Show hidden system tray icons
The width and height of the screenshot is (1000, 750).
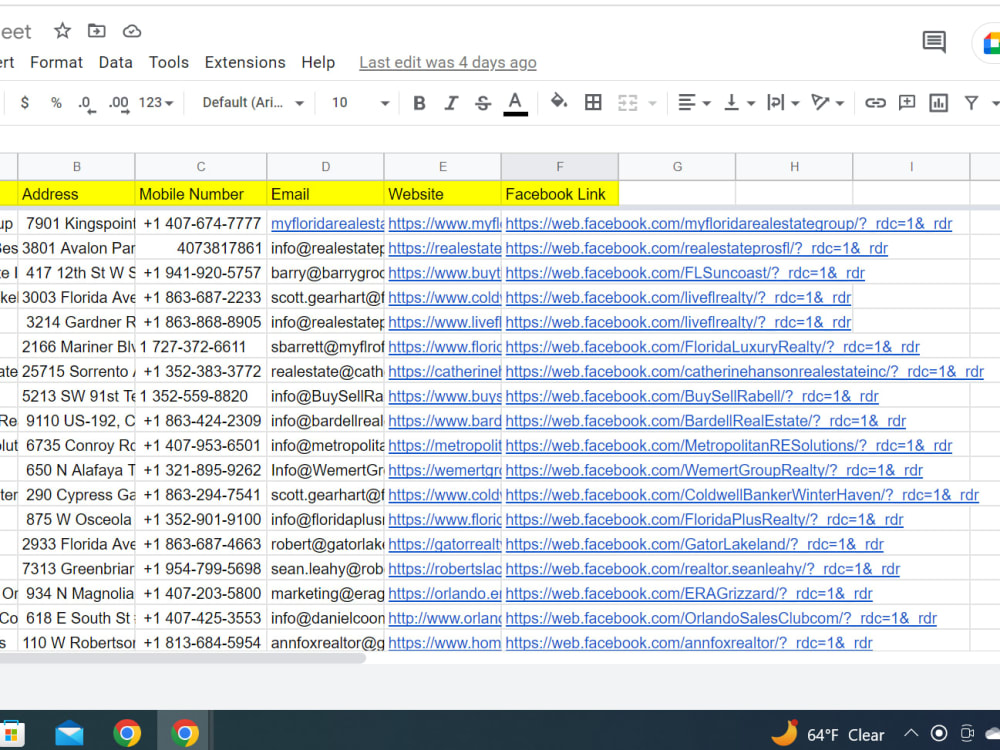(x=911, y=733)
